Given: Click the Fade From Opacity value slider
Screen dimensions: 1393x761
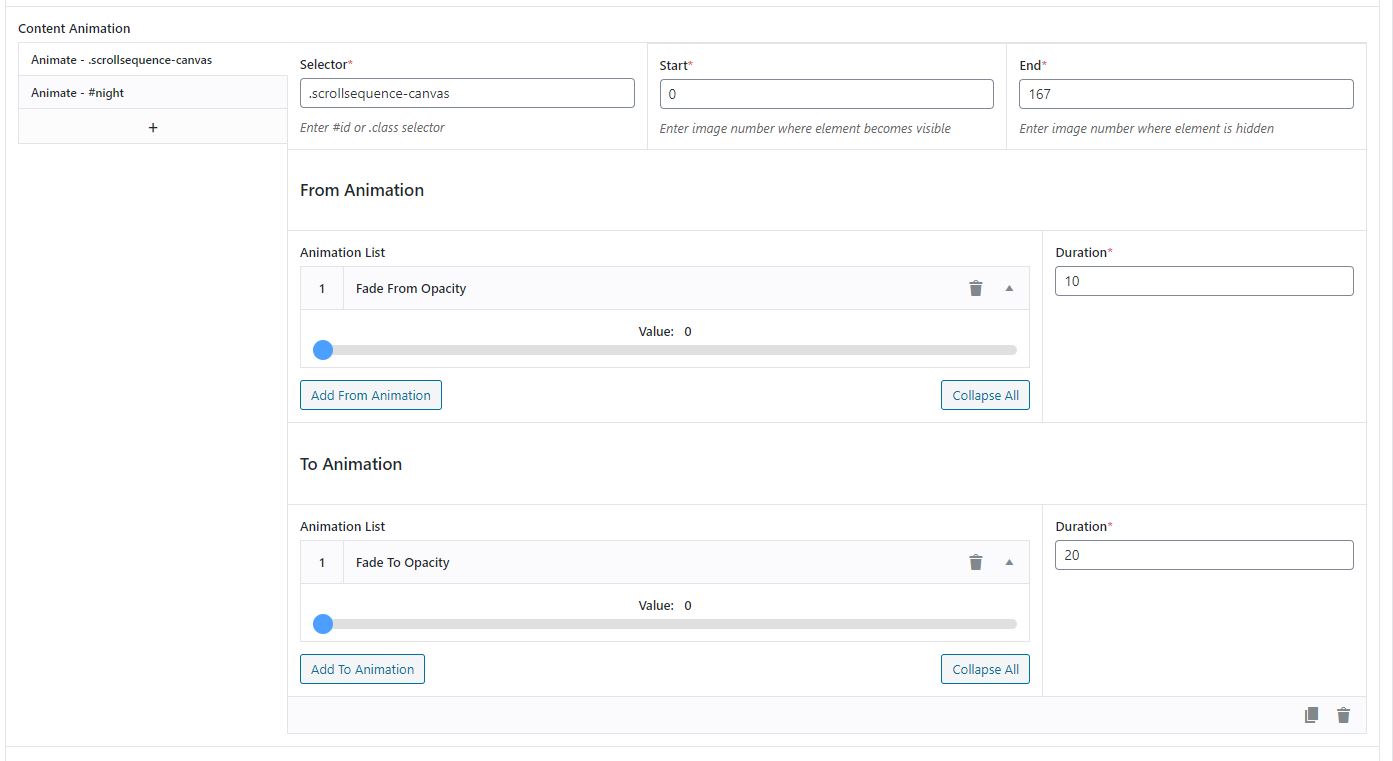Looking at the screenshot, I should point(665,350).
